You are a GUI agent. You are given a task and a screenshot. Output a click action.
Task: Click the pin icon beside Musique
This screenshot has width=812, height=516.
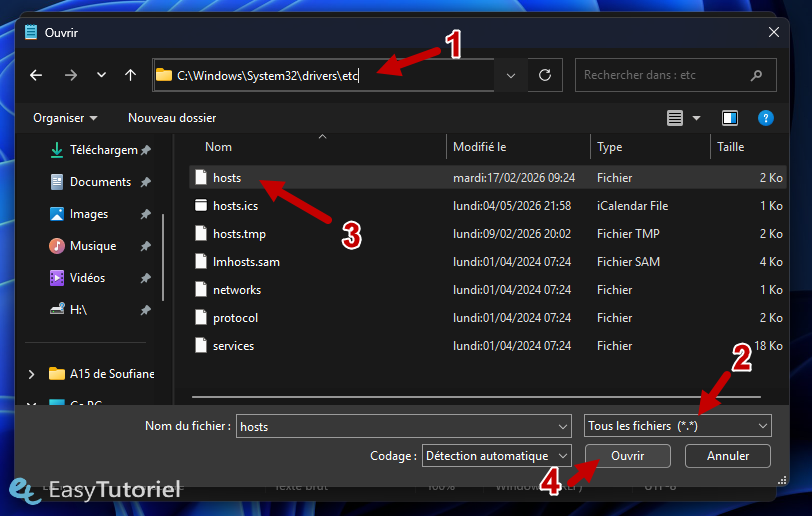point(146,246)
